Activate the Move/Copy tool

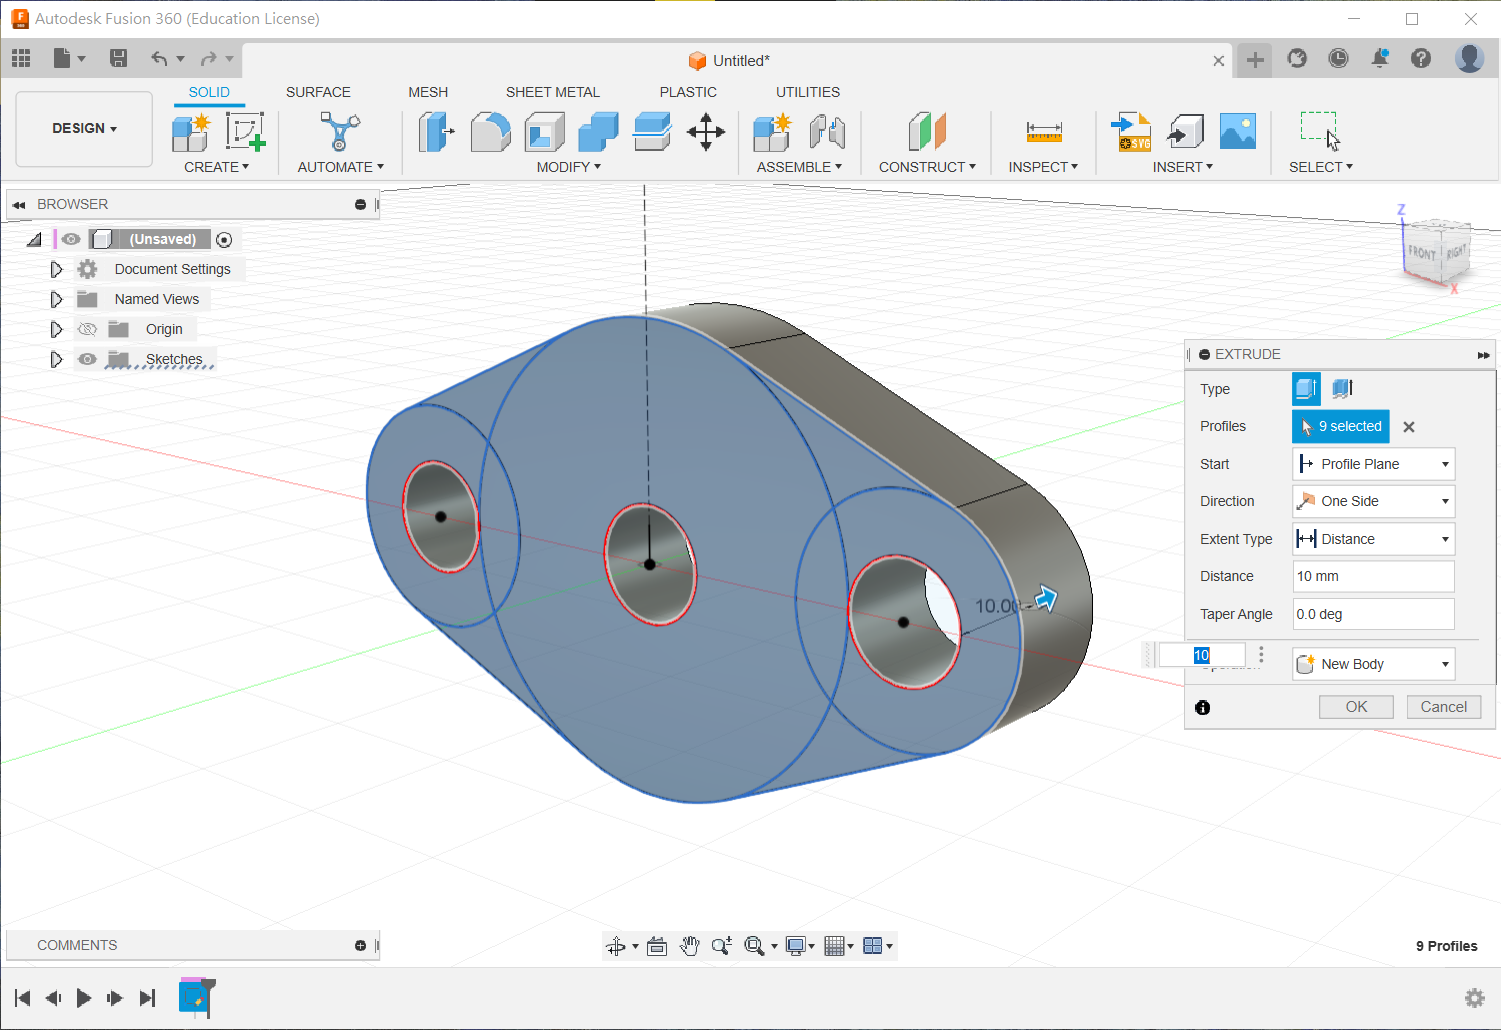[706, 132]
